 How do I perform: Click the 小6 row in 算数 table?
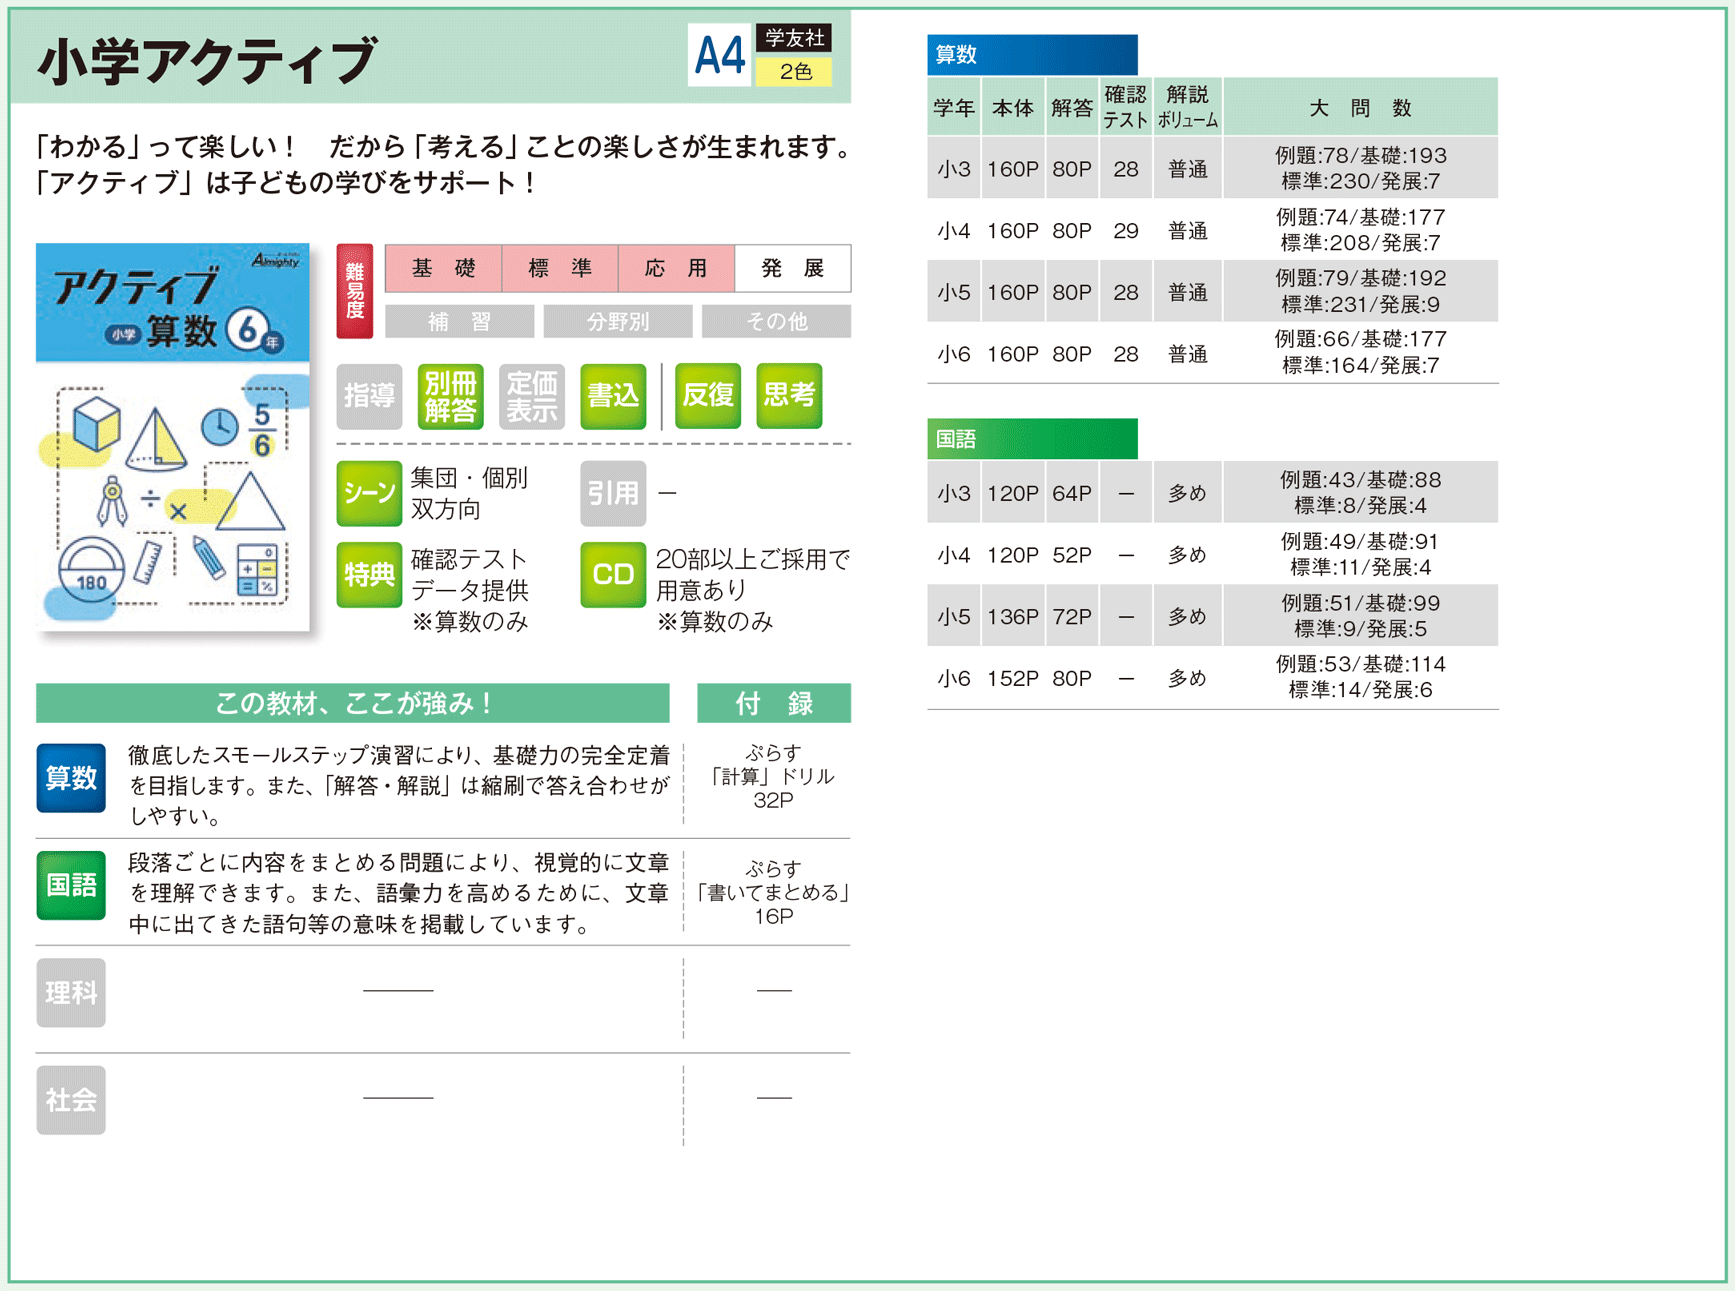click(x=1211, y=354)
